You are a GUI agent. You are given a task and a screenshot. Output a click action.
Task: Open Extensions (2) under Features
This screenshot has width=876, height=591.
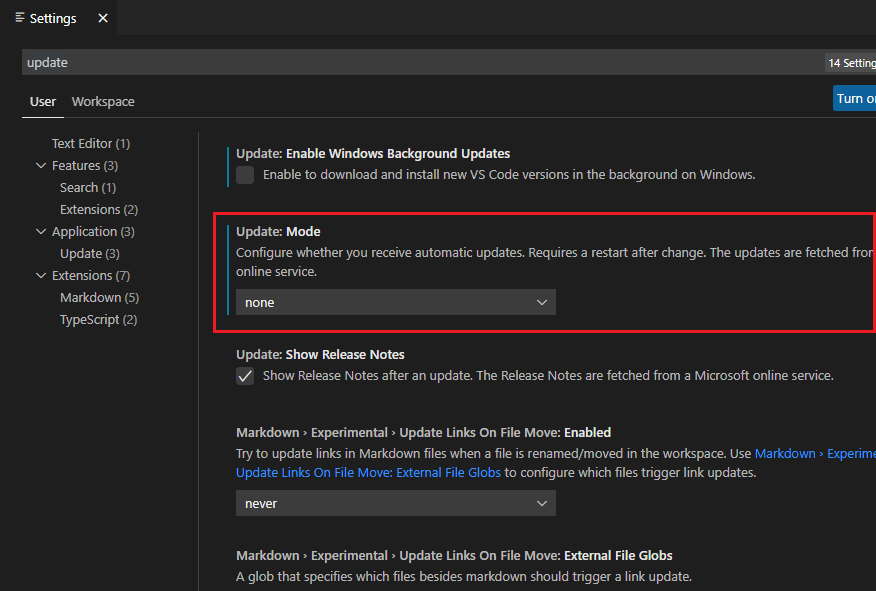point(99,209)
